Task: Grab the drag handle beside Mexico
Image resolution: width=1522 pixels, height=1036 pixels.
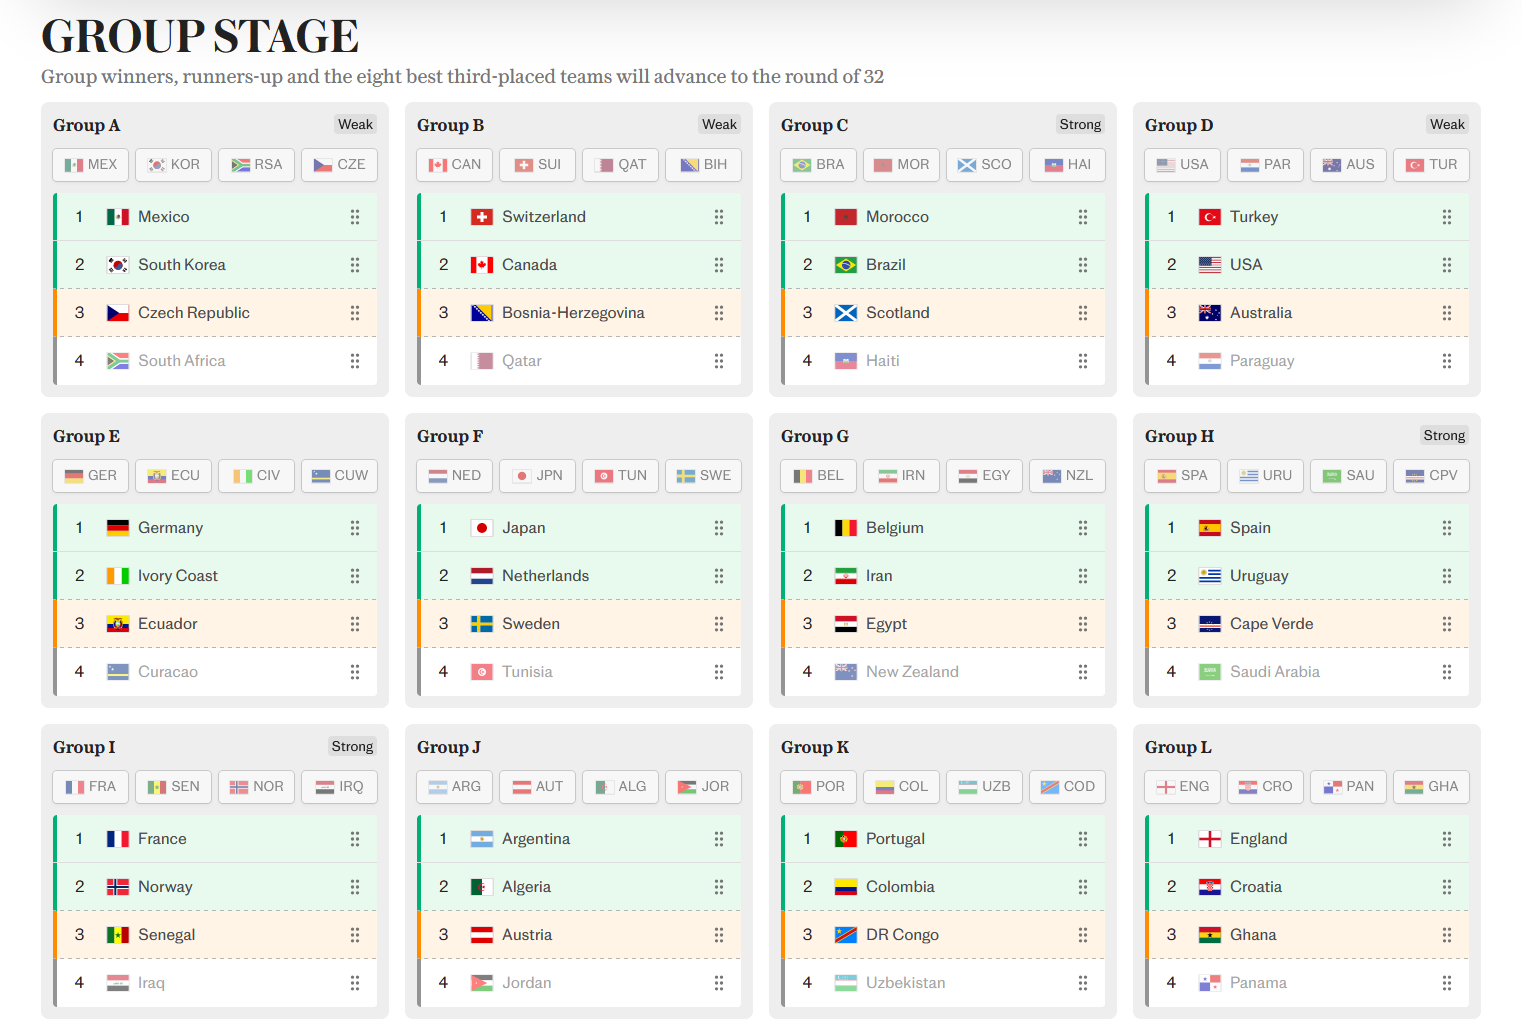Action: coord(355,217)
